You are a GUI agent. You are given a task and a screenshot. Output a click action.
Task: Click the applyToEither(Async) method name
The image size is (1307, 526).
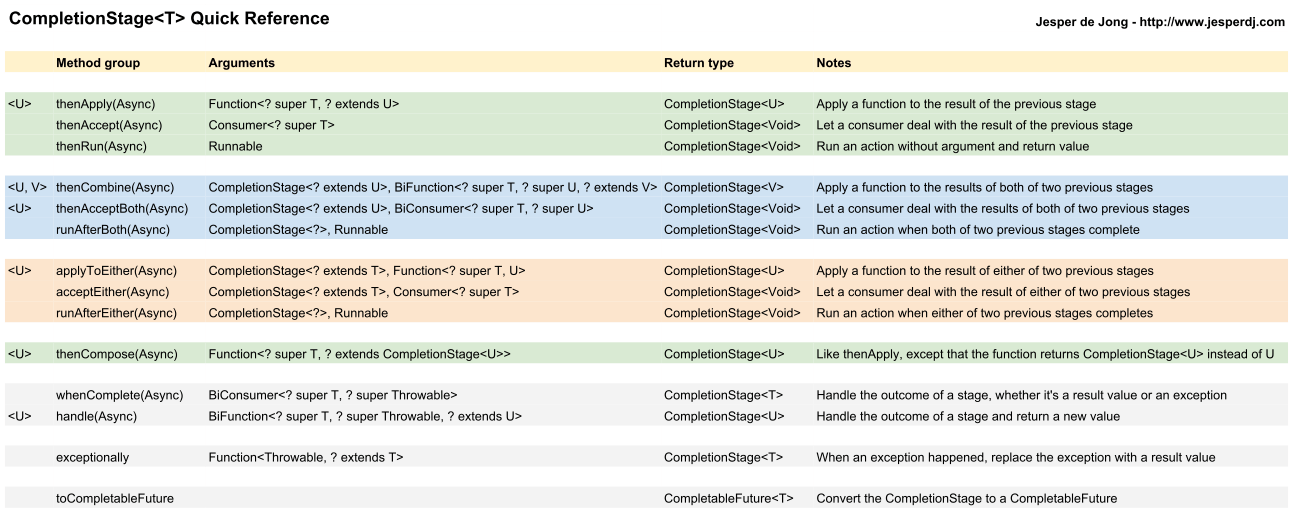[116, 271]
